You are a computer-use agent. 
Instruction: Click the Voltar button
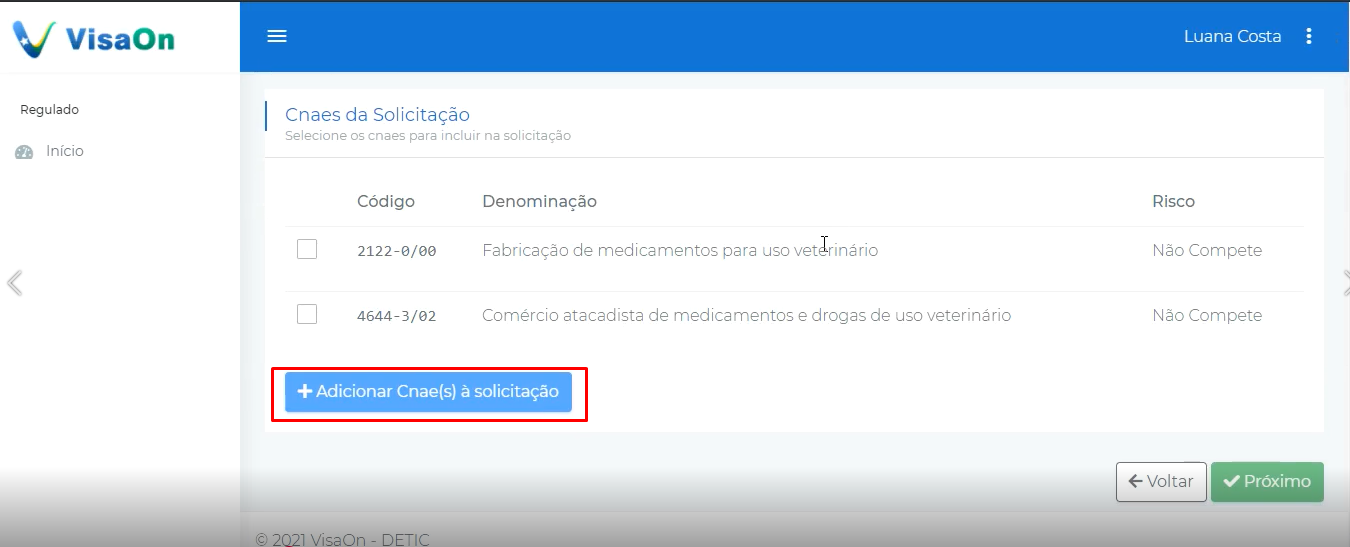pyautogui.click(x=1160, y=481)
